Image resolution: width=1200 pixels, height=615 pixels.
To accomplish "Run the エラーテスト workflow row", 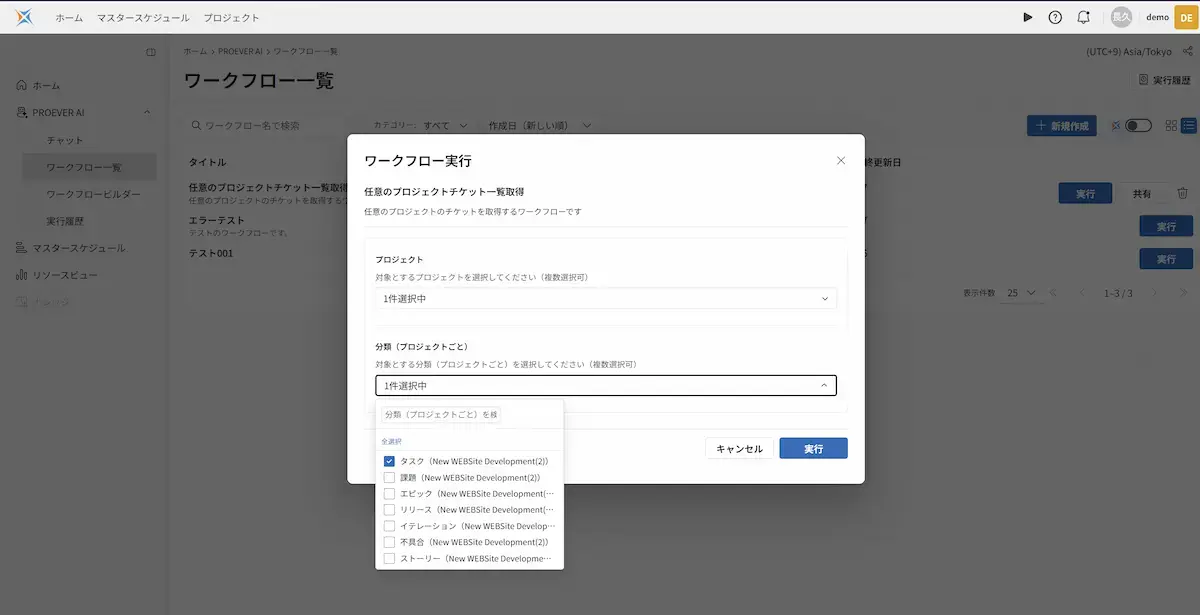I will pyautogui.click(x=1167, y=227).
